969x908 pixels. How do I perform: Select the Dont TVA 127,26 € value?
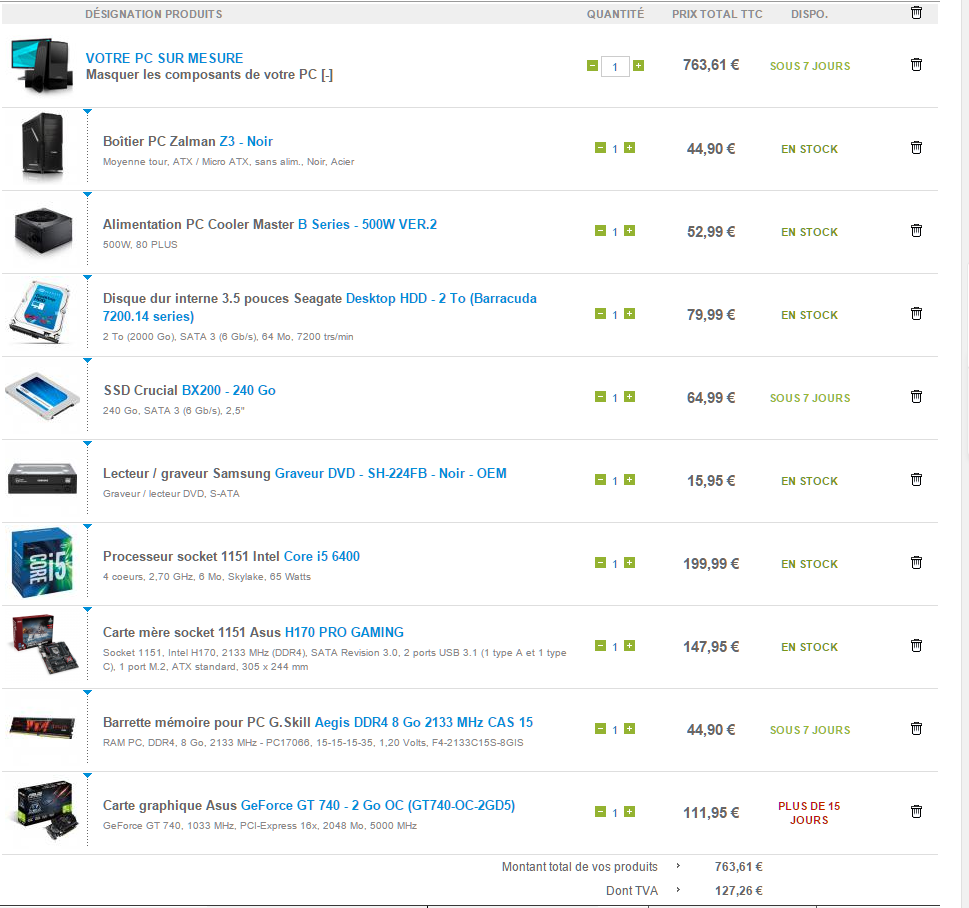[x=738, y=891]
